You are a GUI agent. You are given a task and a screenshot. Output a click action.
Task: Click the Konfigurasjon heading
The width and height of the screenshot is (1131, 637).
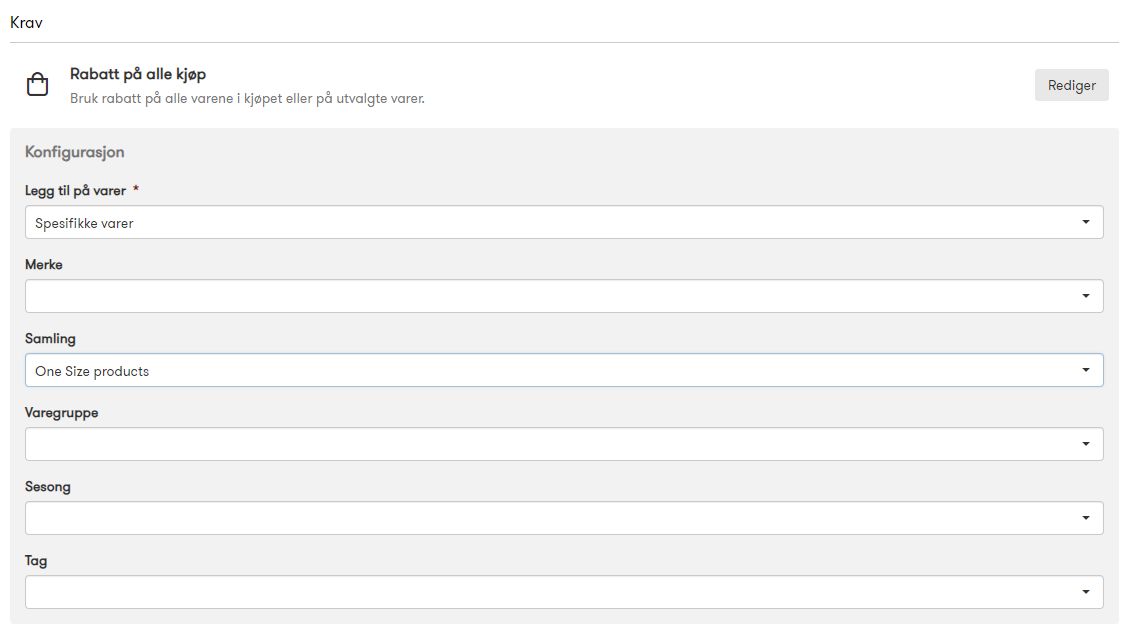74,152
